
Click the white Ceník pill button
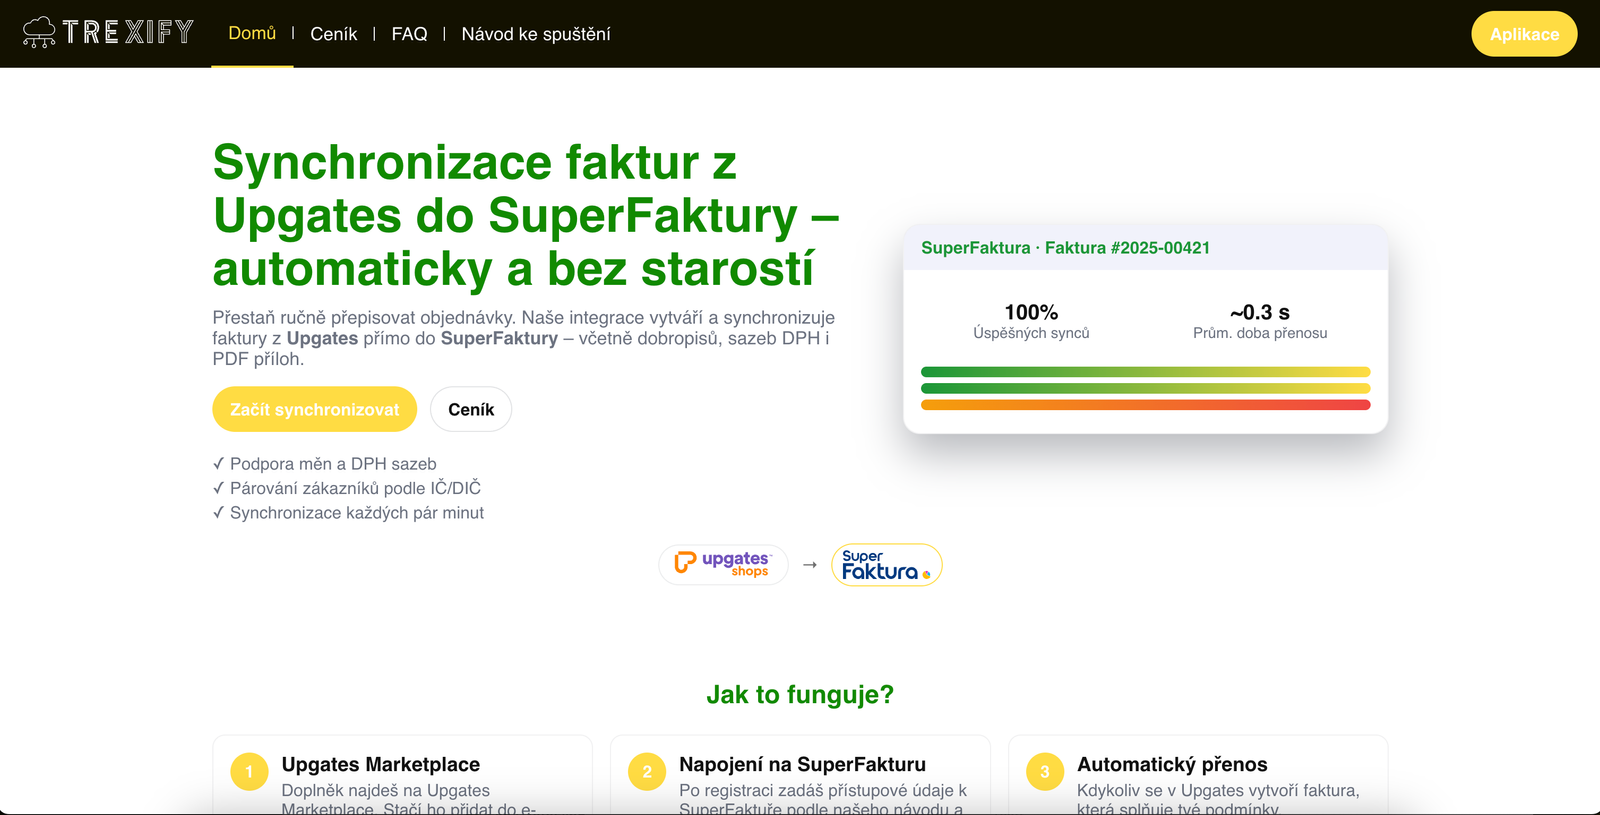(x=471, y=409)
